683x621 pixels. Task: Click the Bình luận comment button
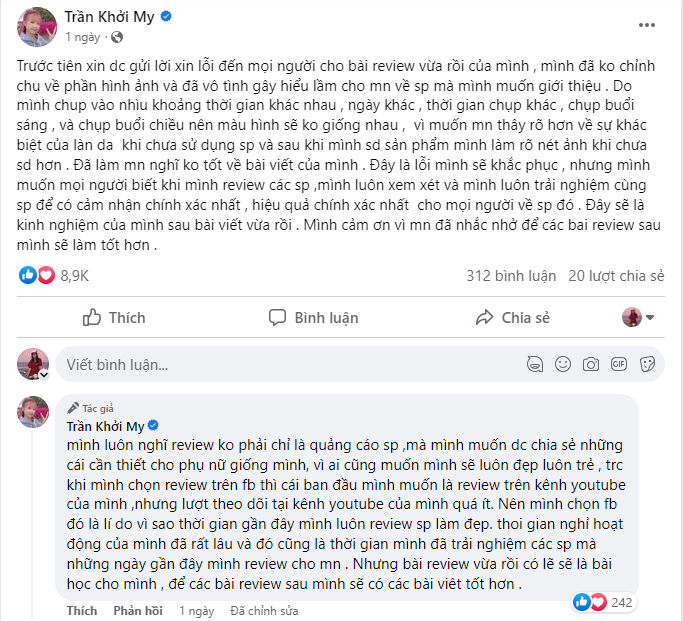[313, 317]
